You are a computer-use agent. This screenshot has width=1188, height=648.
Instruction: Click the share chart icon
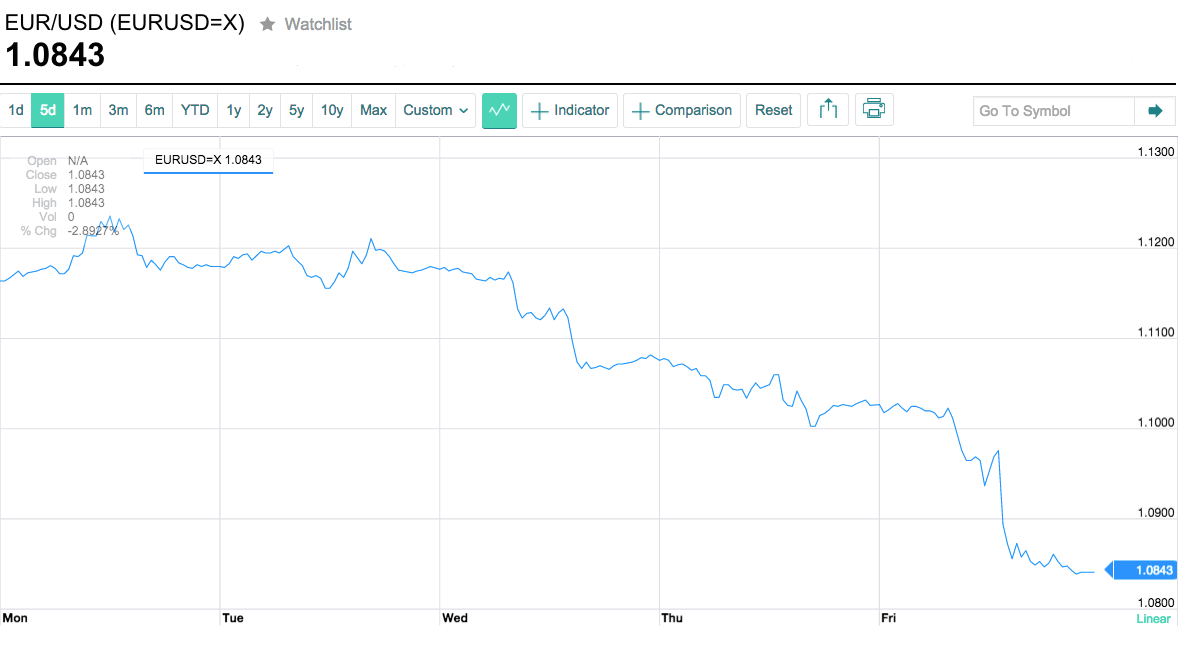click(x=827, y=110)
